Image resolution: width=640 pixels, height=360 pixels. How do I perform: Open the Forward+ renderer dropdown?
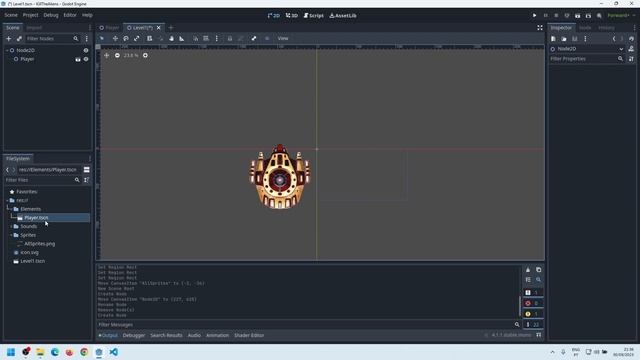click(621, 16)
